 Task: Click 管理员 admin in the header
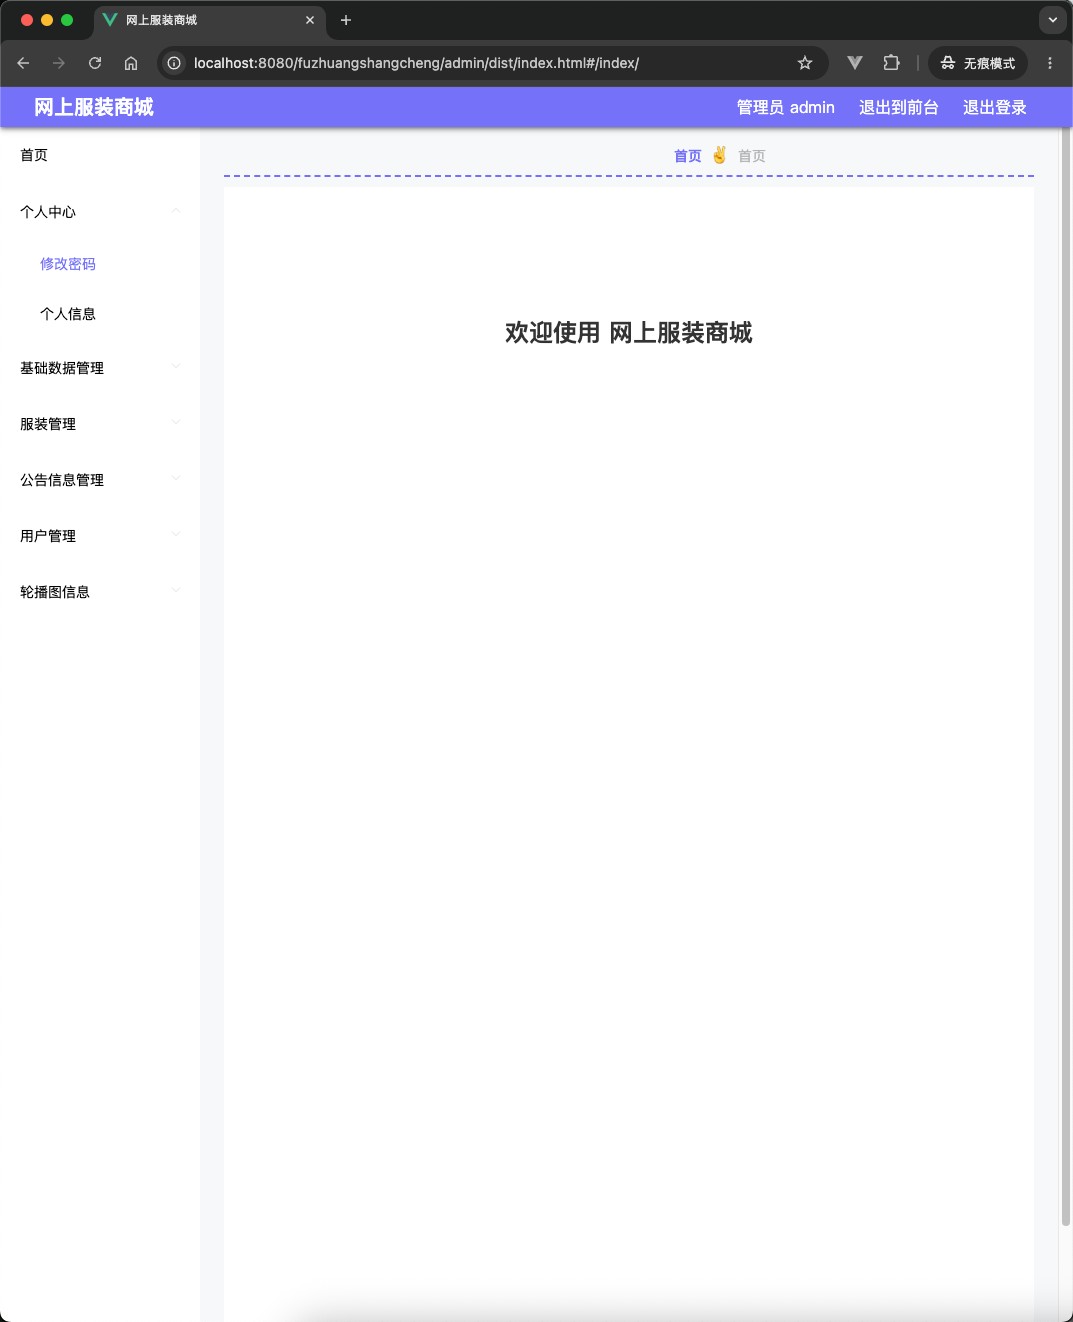(786, 107)
